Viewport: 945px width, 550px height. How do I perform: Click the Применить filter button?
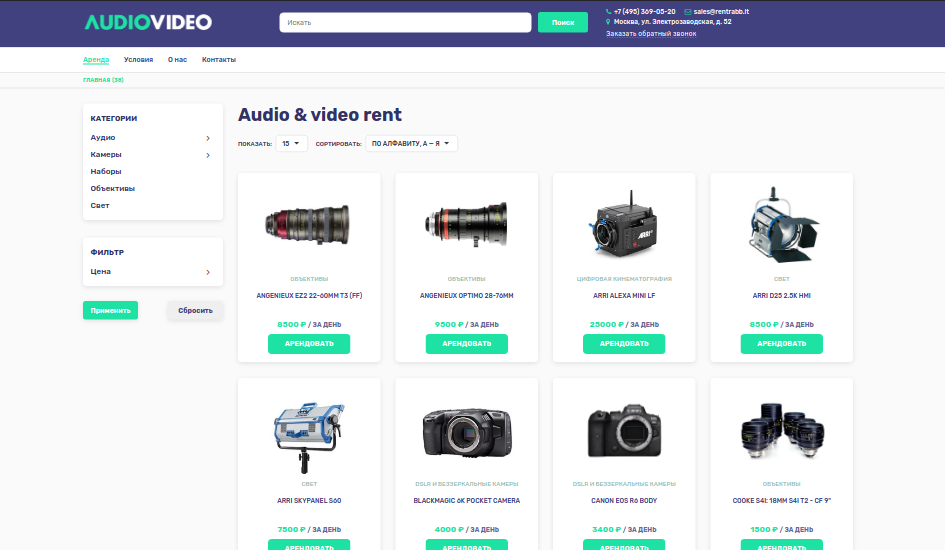point(110,310)
